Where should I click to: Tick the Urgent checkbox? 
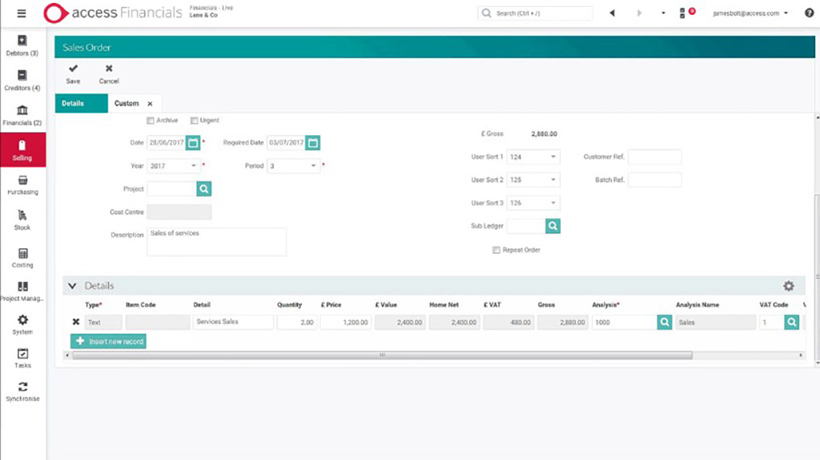click(x=194, y=121)
